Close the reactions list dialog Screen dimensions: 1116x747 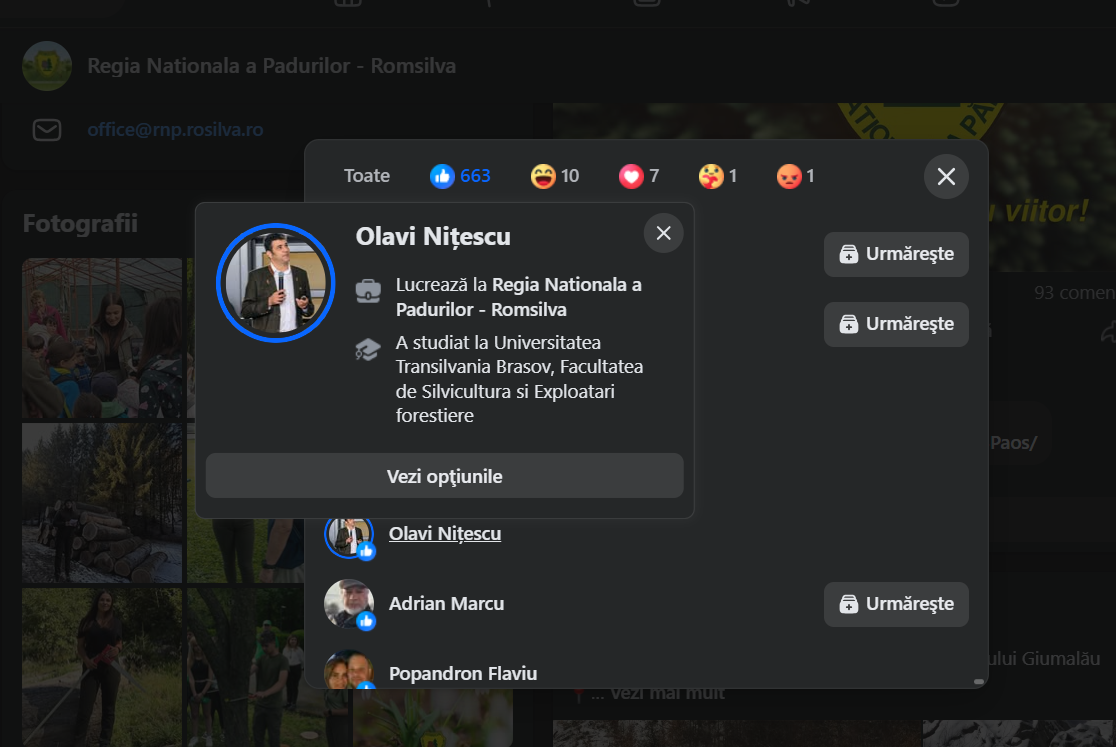pyautogui.click(x=946, y=177)
